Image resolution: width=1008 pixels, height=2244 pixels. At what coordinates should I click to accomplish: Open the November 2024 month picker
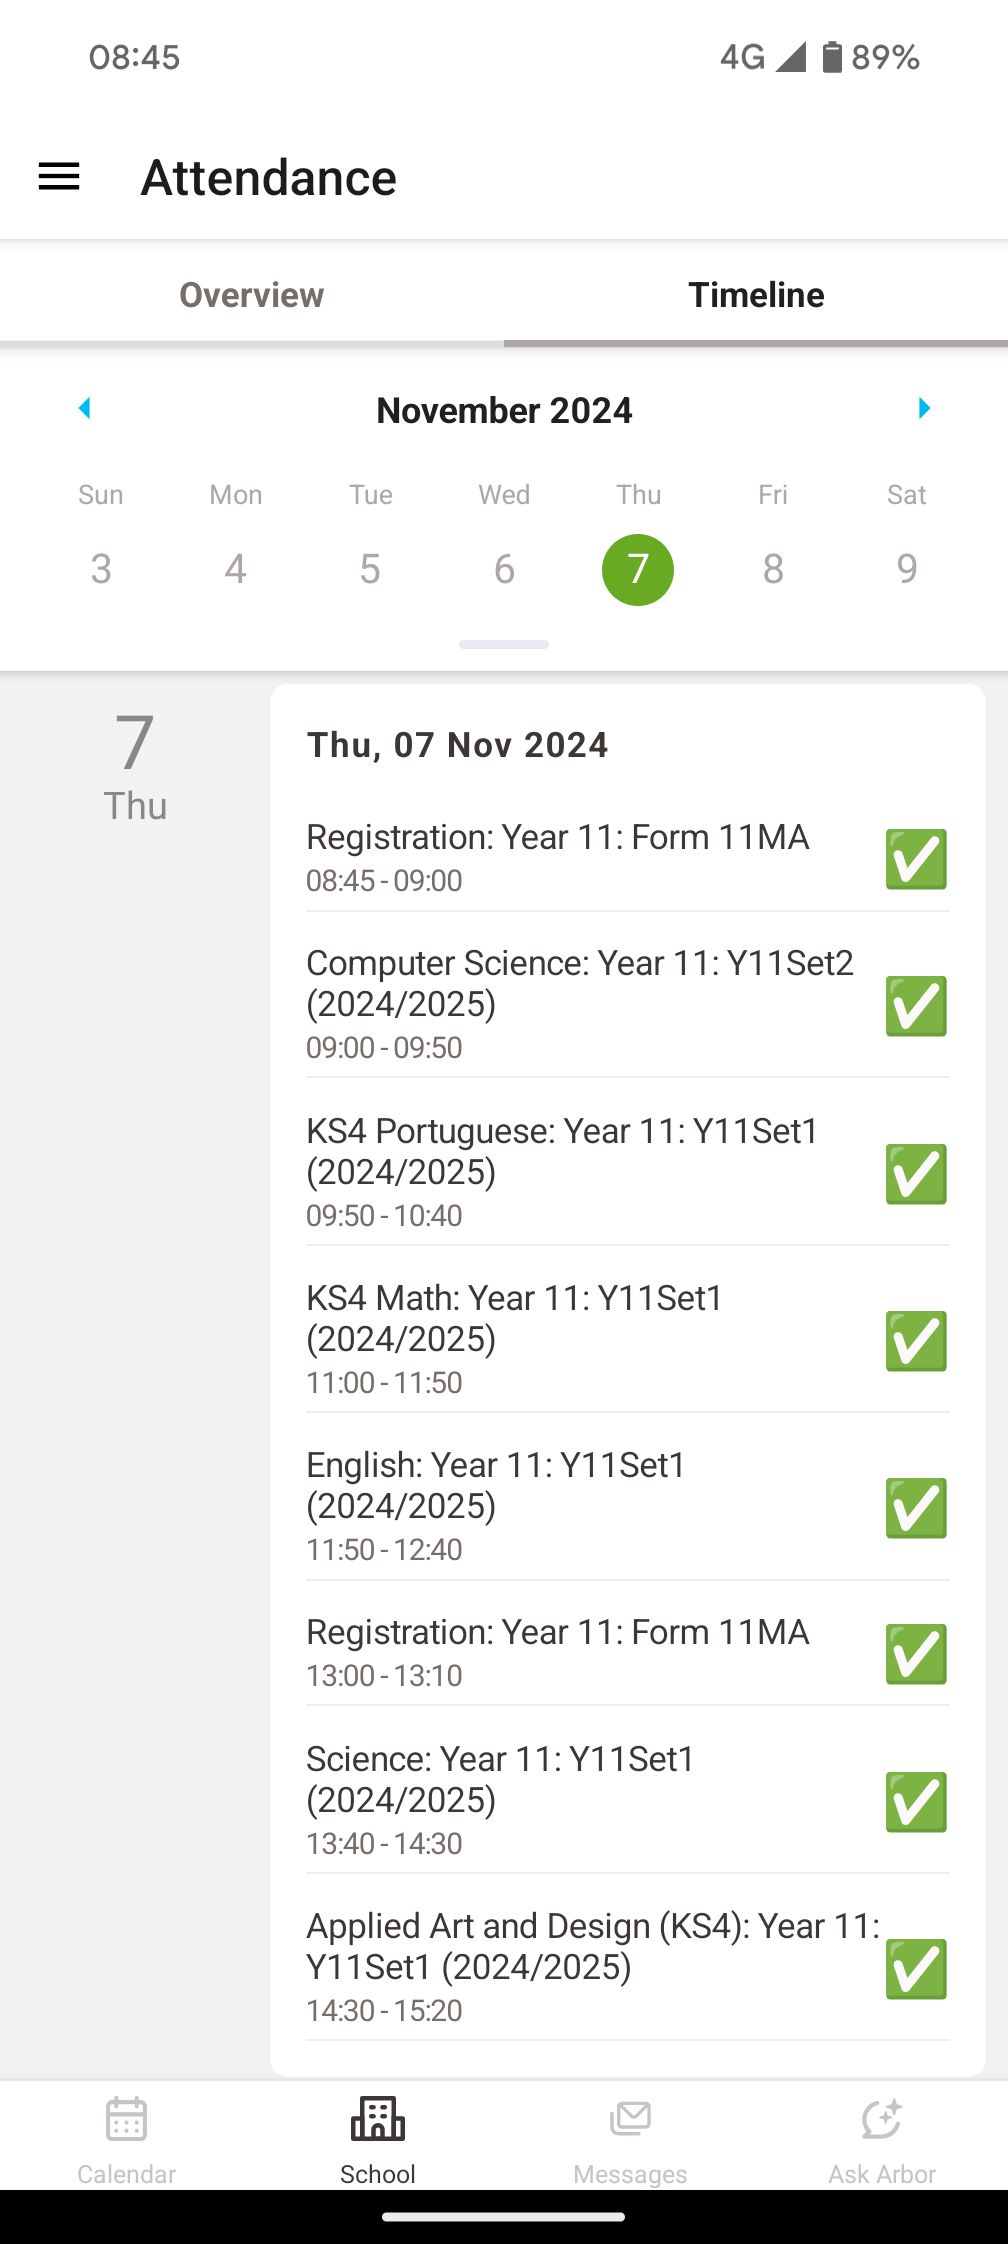pyautogui.click(x=504, y=410)
